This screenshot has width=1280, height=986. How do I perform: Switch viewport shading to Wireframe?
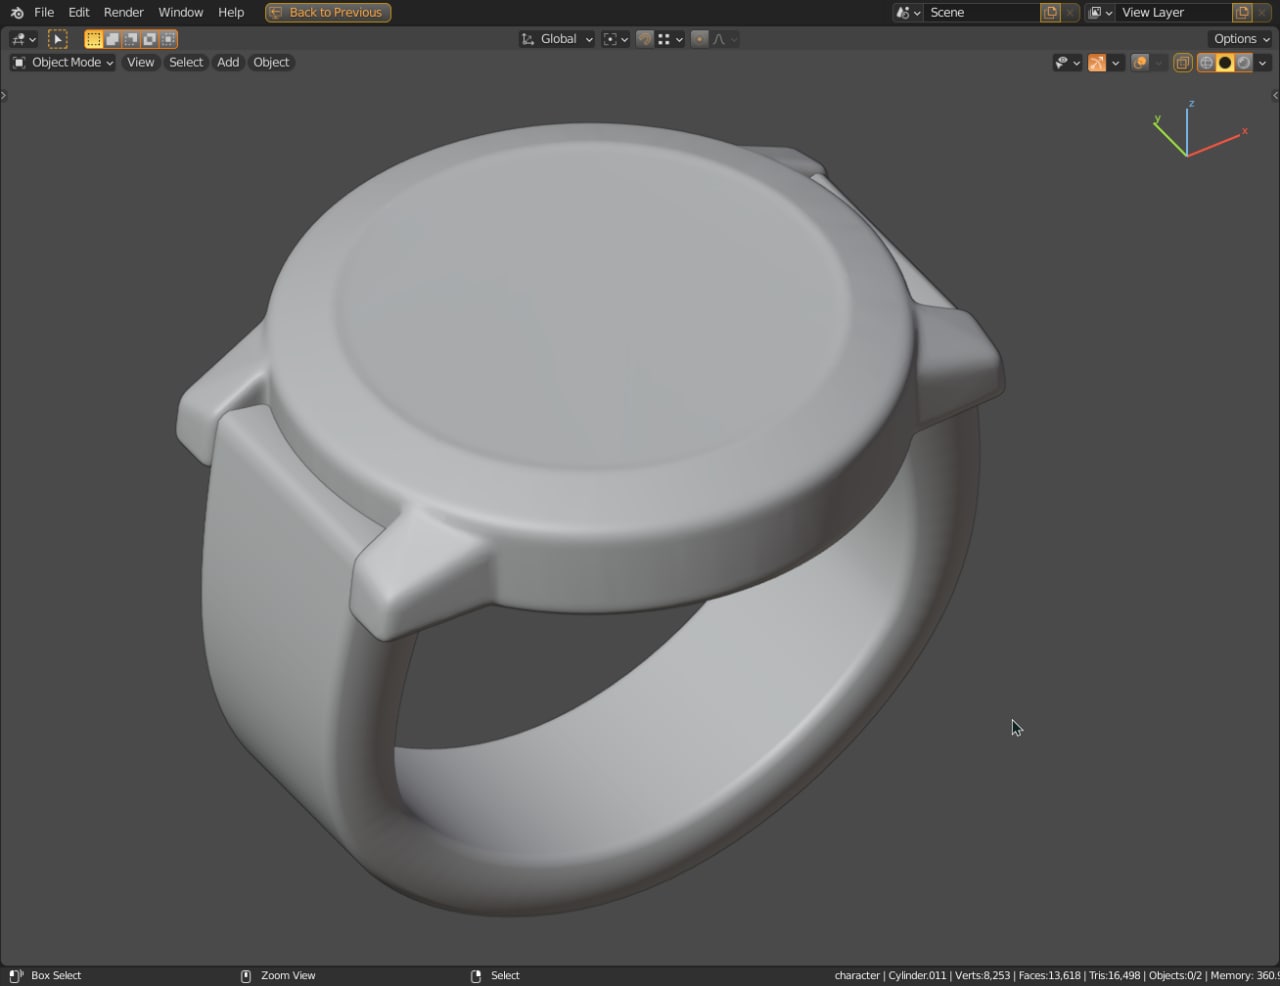[1206, 63]
